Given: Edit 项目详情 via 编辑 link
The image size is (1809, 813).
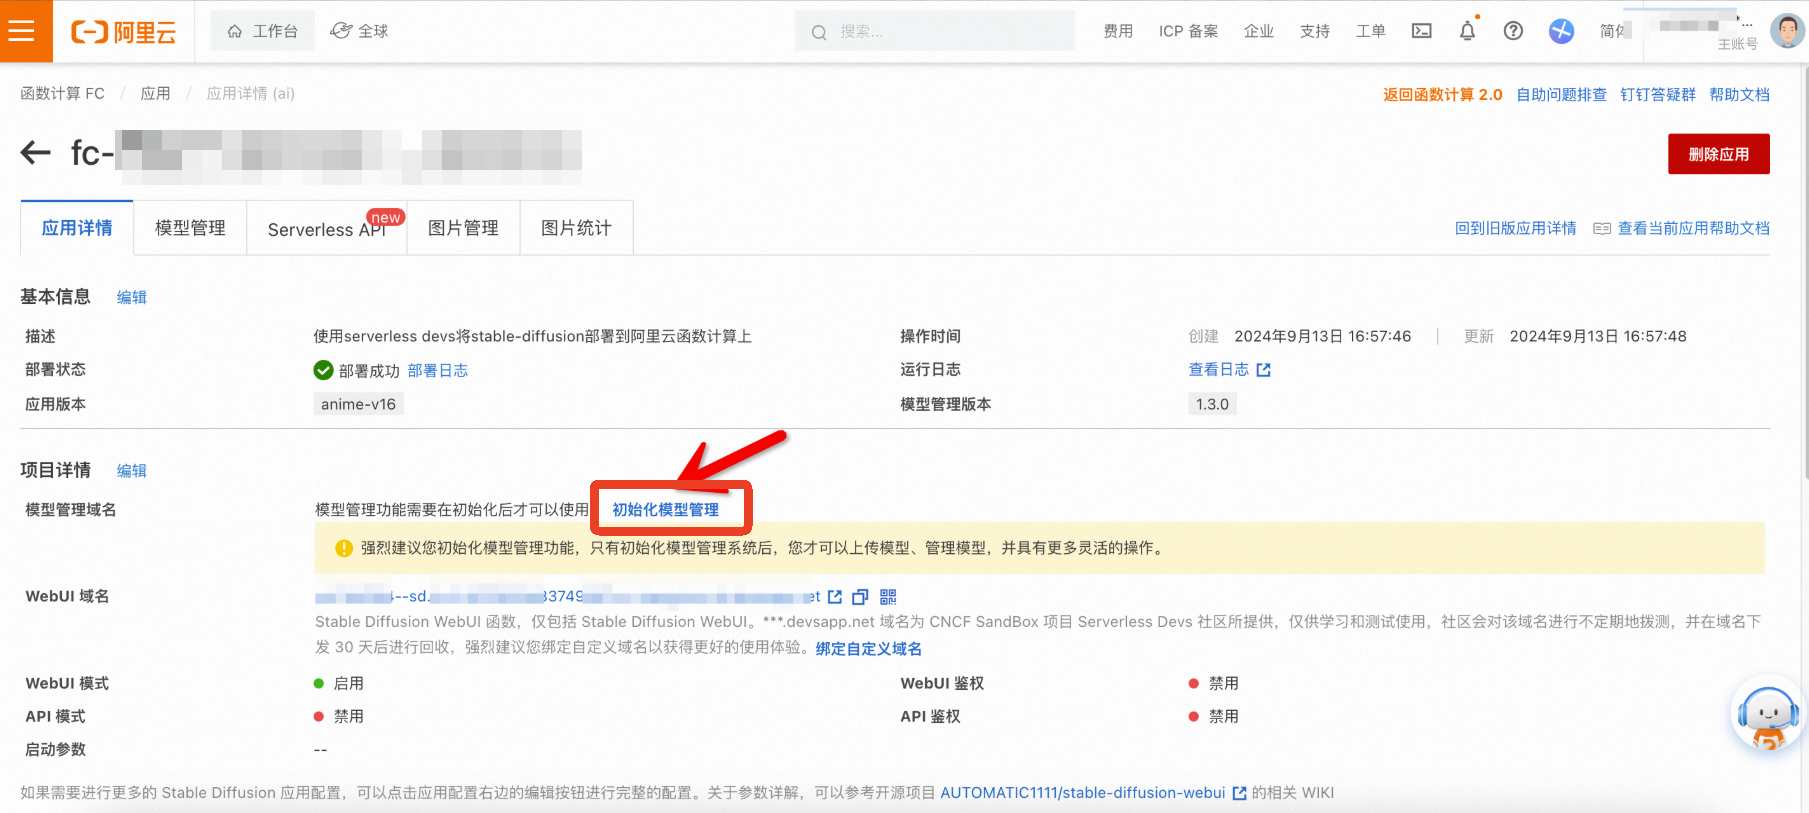Looking at the screenshot, I should 131,470.
